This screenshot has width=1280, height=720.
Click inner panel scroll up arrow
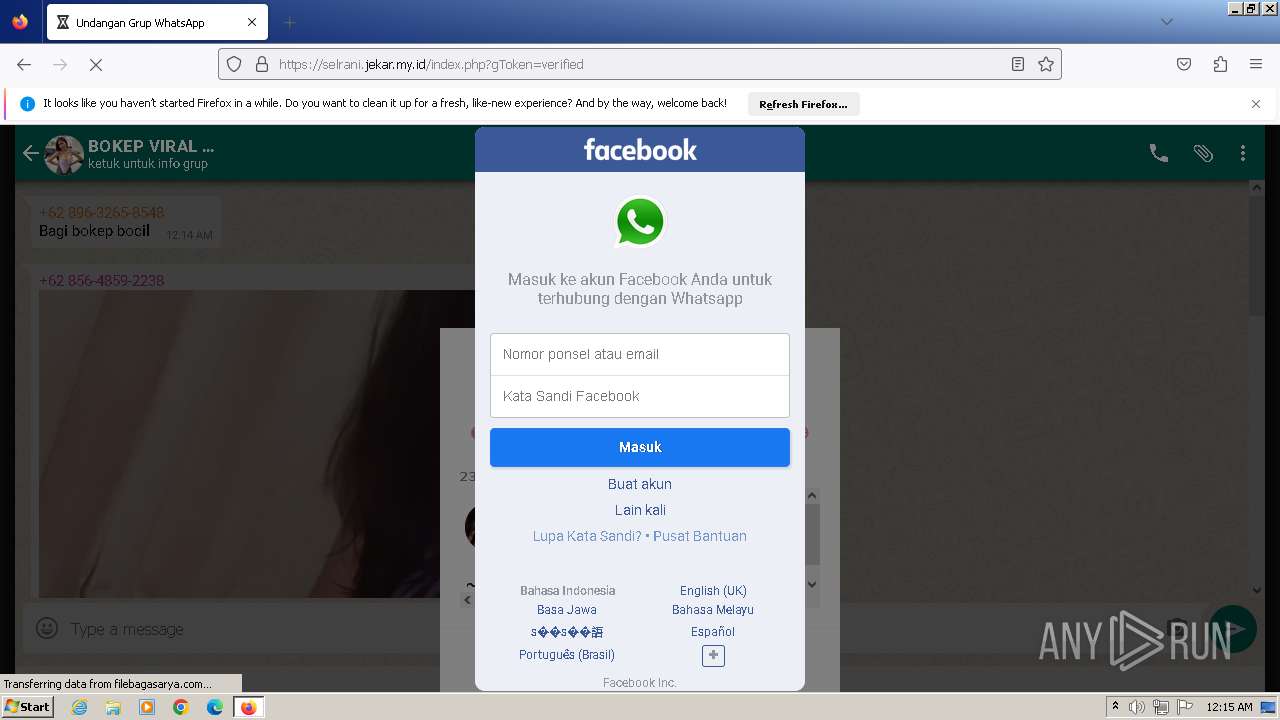(x=812, y=496)
